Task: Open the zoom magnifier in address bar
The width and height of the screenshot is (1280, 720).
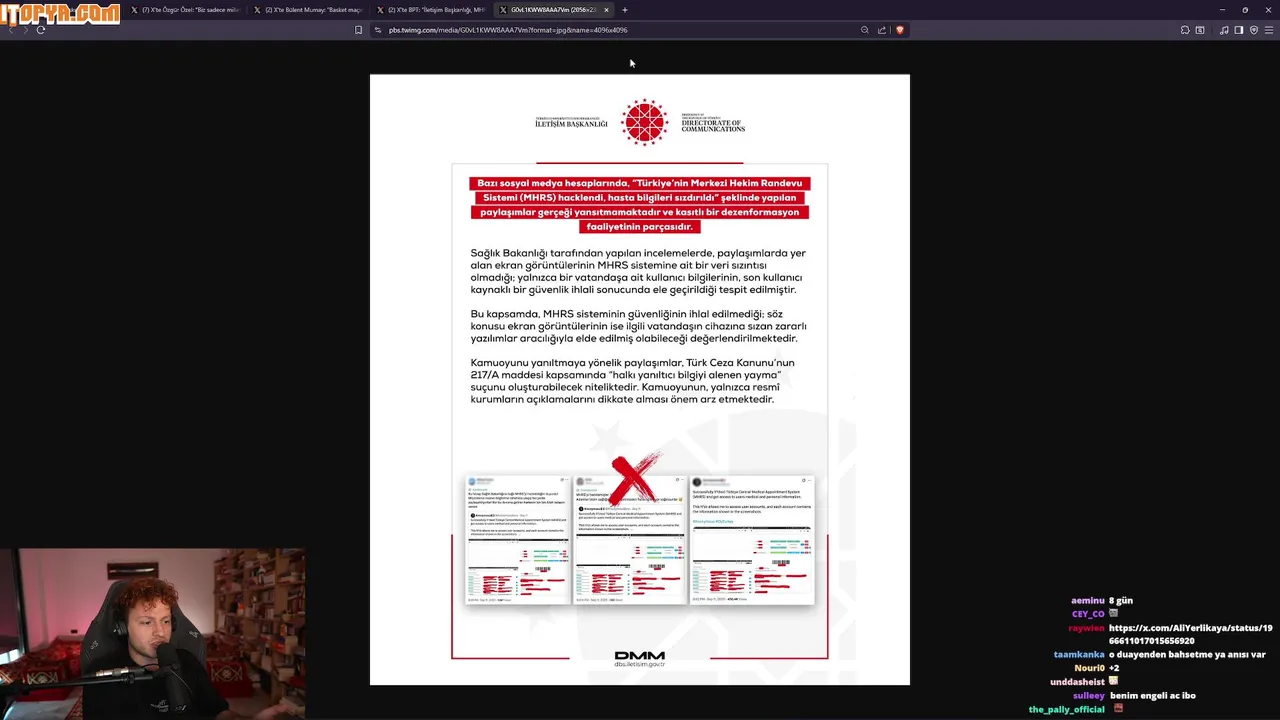Action: tap(865, 30)
